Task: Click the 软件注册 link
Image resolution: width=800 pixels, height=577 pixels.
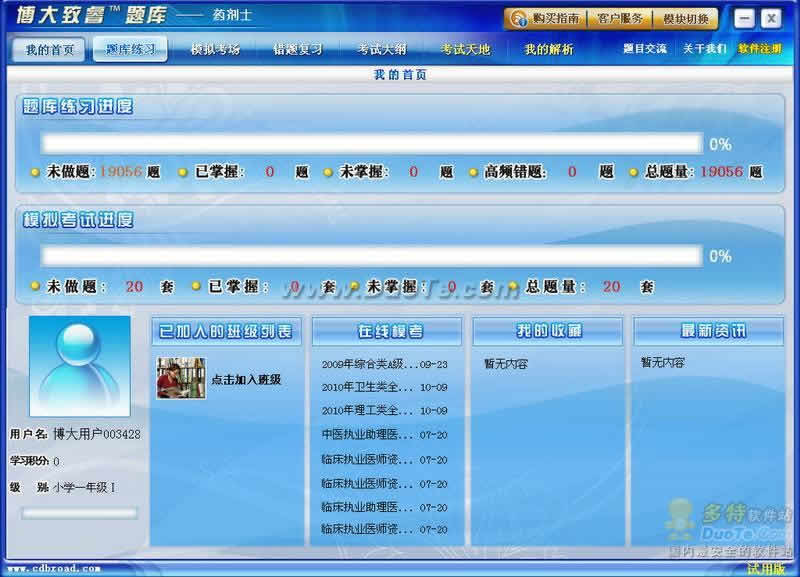Action: point(760,49)
